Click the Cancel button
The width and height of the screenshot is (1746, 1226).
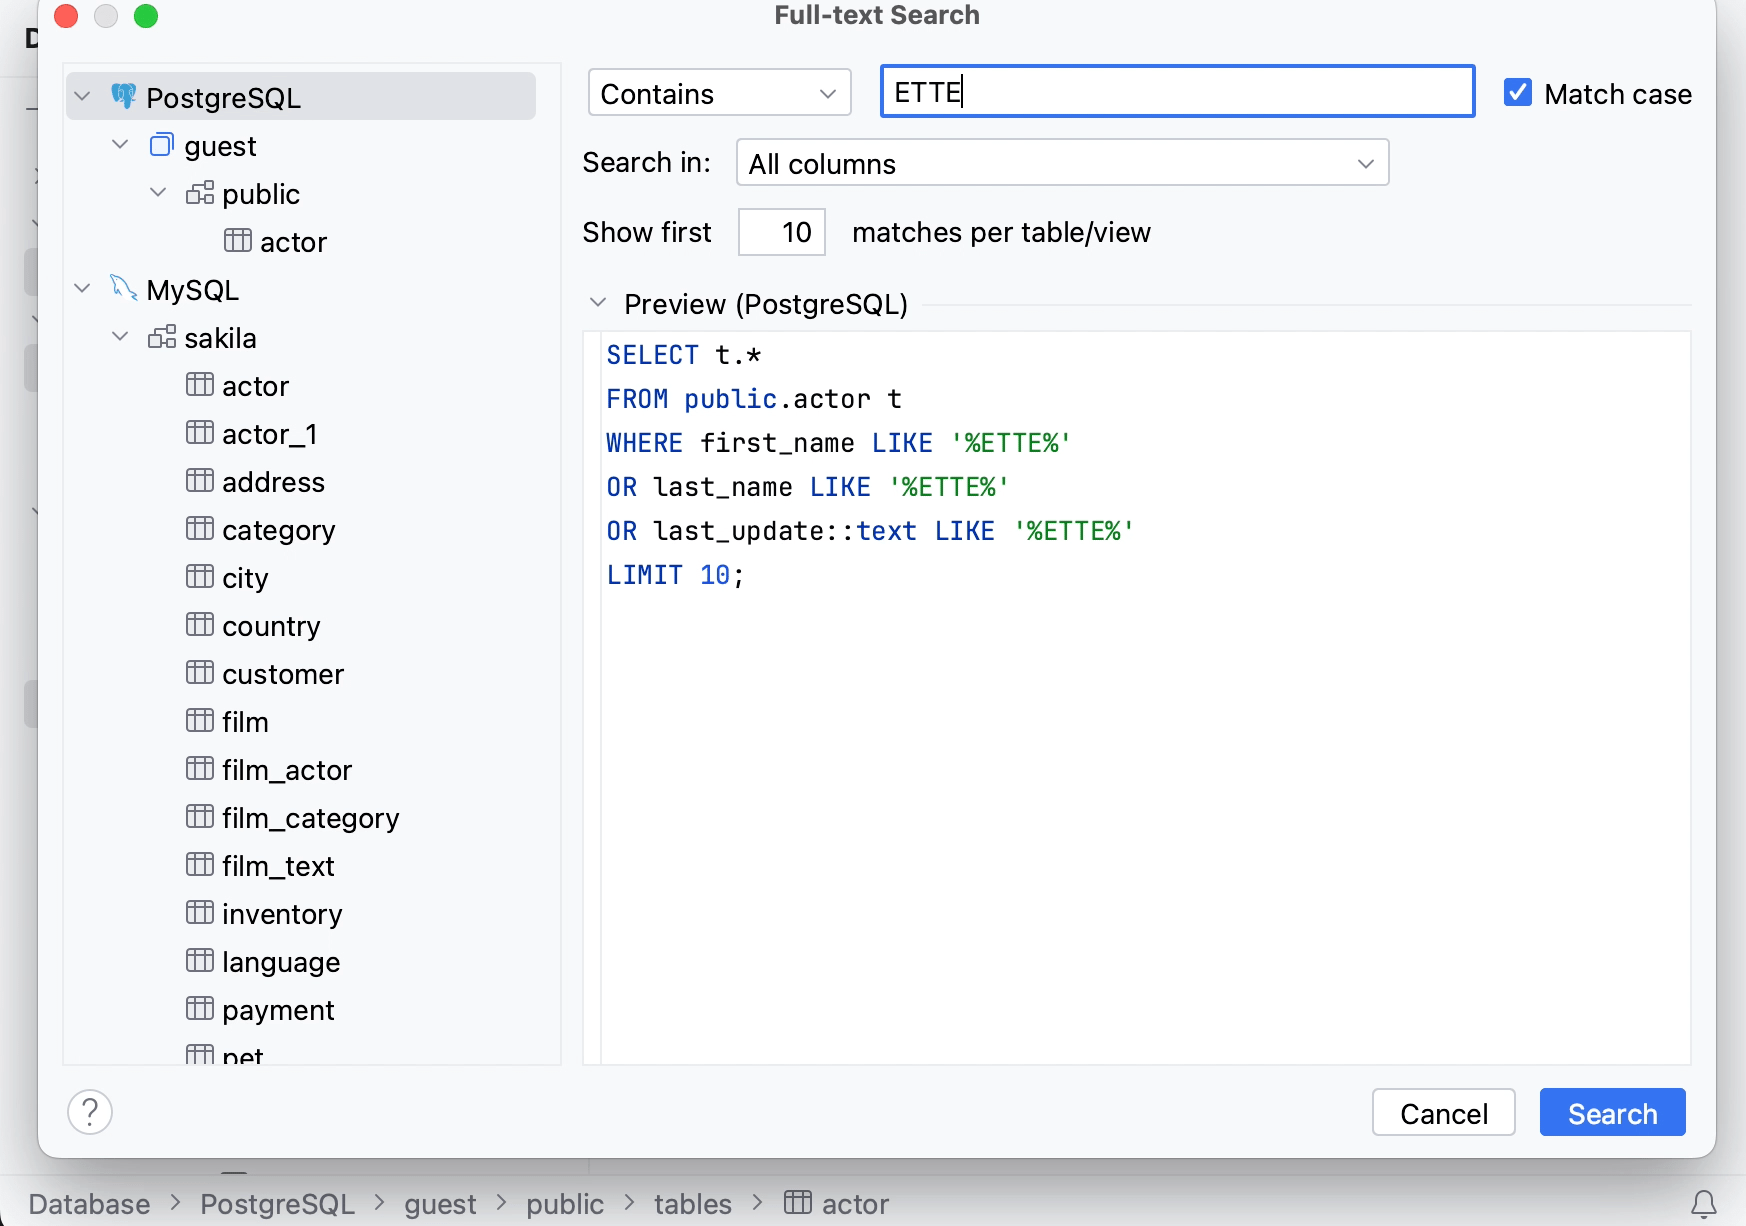tap(1443, 1113)
